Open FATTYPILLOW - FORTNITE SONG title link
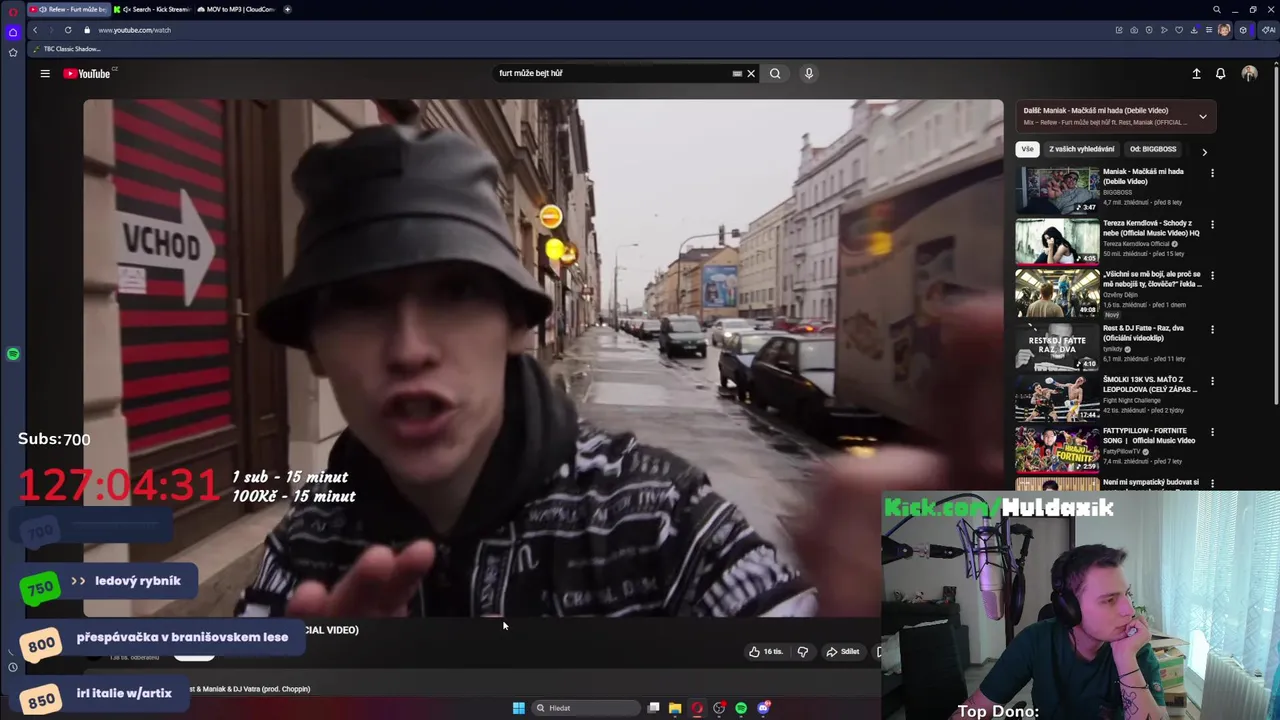This screenshot has width=1280, height=720. pos(1149,436)
